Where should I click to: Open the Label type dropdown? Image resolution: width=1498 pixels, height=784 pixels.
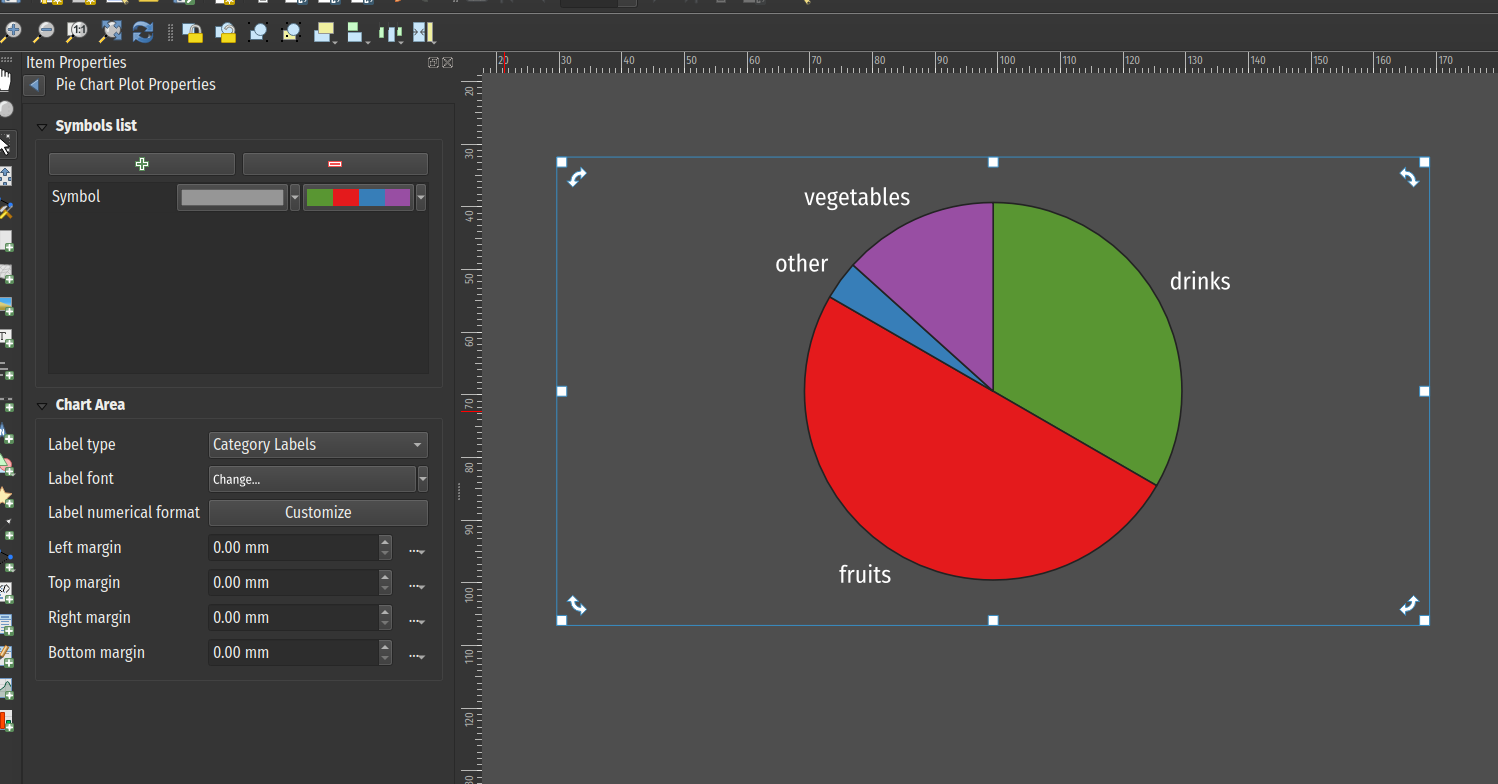pyautogui.click(x=318, y=445)
